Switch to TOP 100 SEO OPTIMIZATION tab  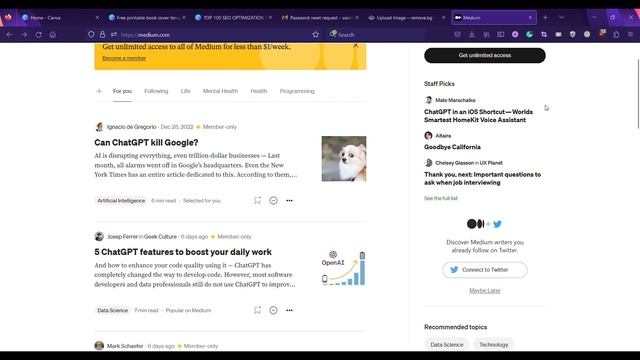click(x=234, y=18)
